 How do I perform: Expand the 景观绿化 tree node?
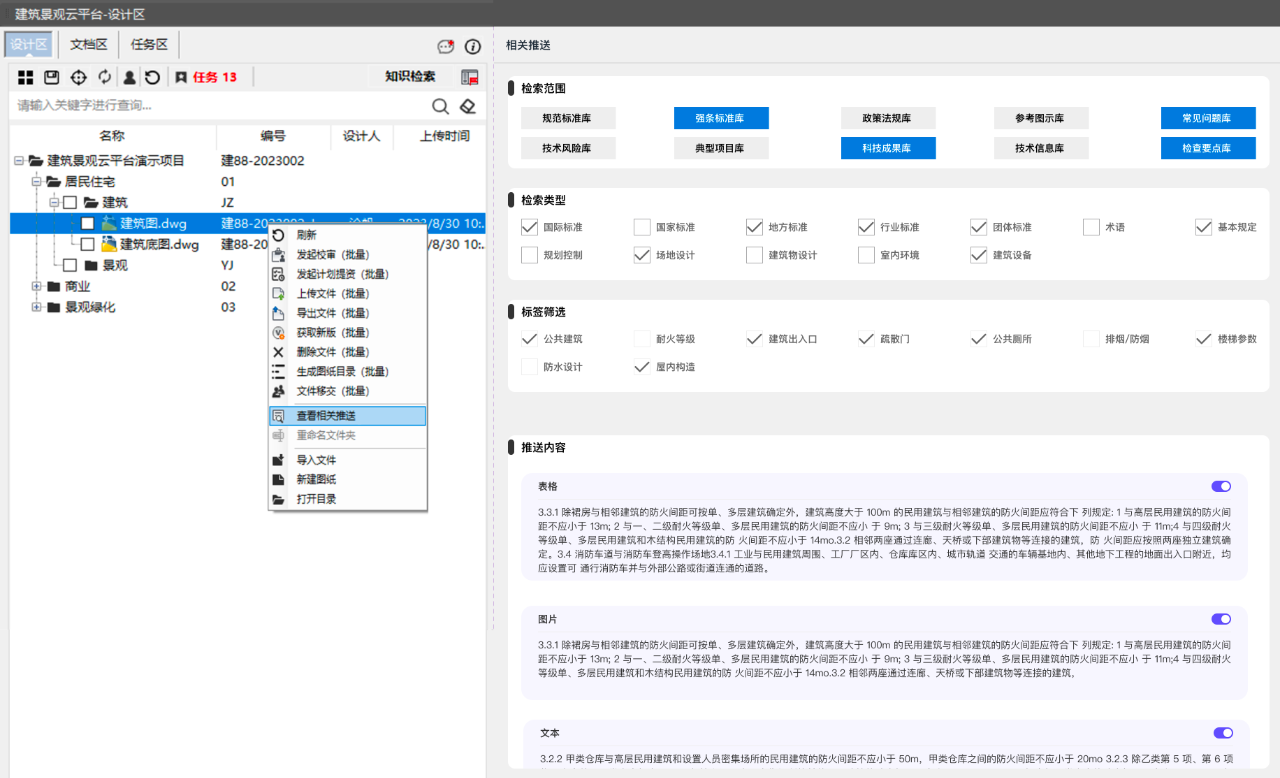pyautogui.click(x=37, y=307)
